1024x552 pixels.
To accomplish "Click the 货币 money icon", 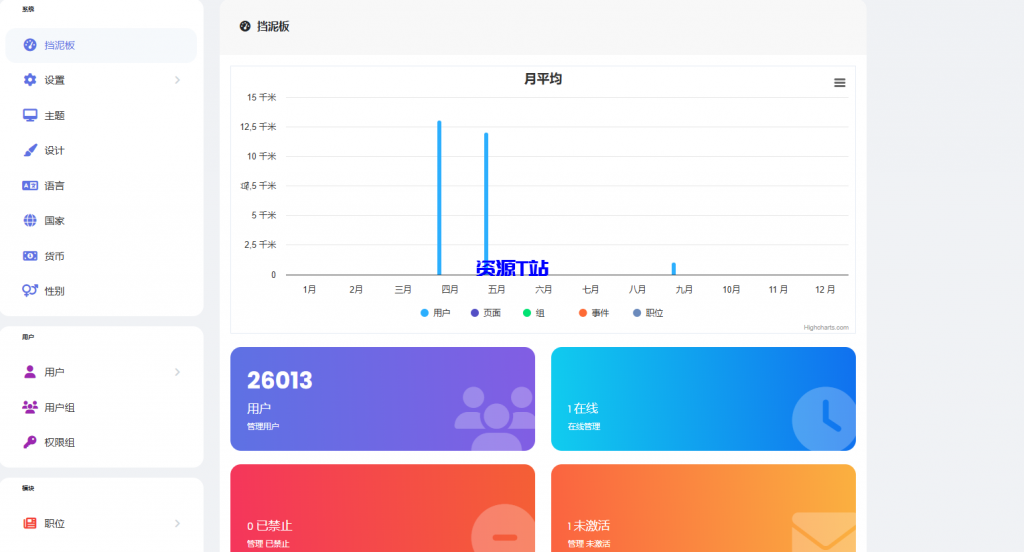I will pos(30,256).
